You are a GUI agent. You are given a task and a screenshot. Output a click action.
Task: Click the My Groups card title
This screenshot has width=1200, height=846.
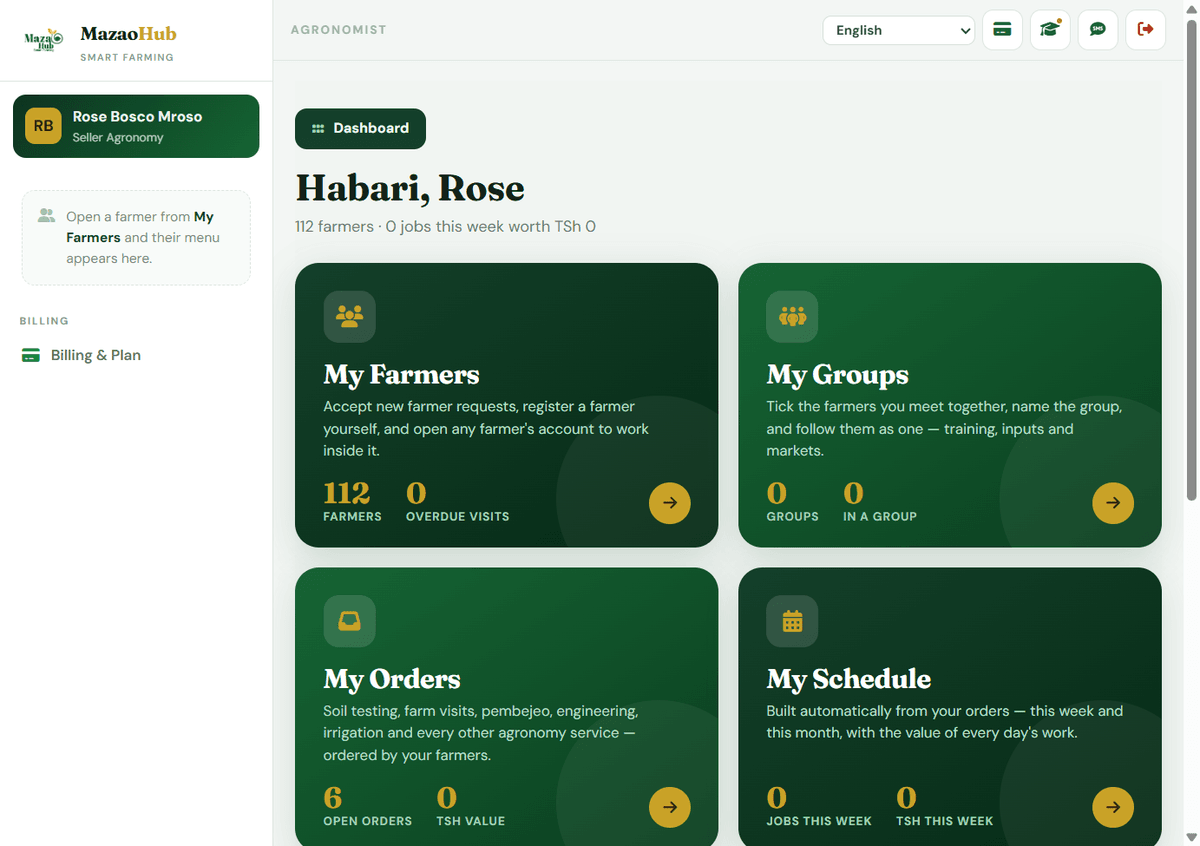(837, 375)
